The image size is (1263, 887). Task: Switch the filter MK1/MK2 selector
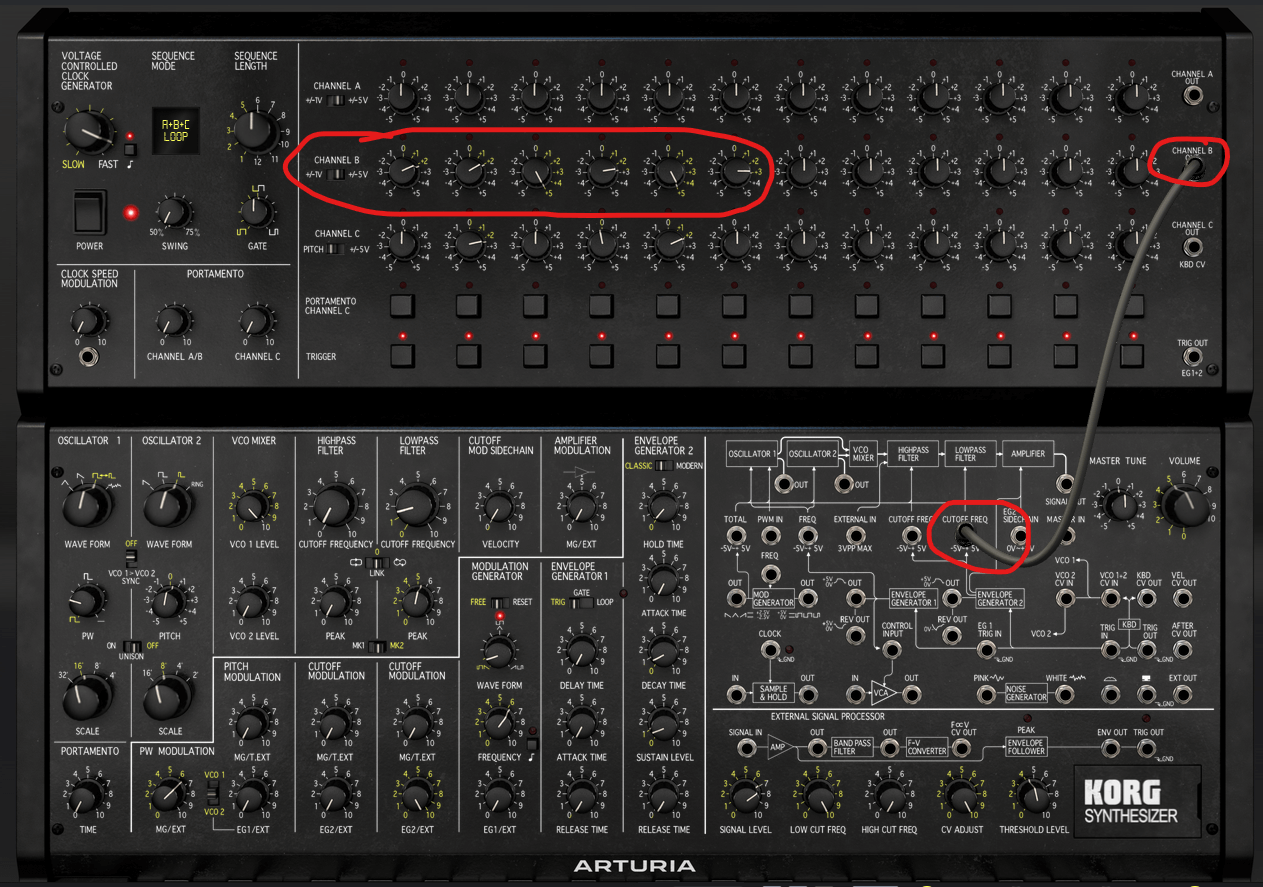click(x=377, y=646)
